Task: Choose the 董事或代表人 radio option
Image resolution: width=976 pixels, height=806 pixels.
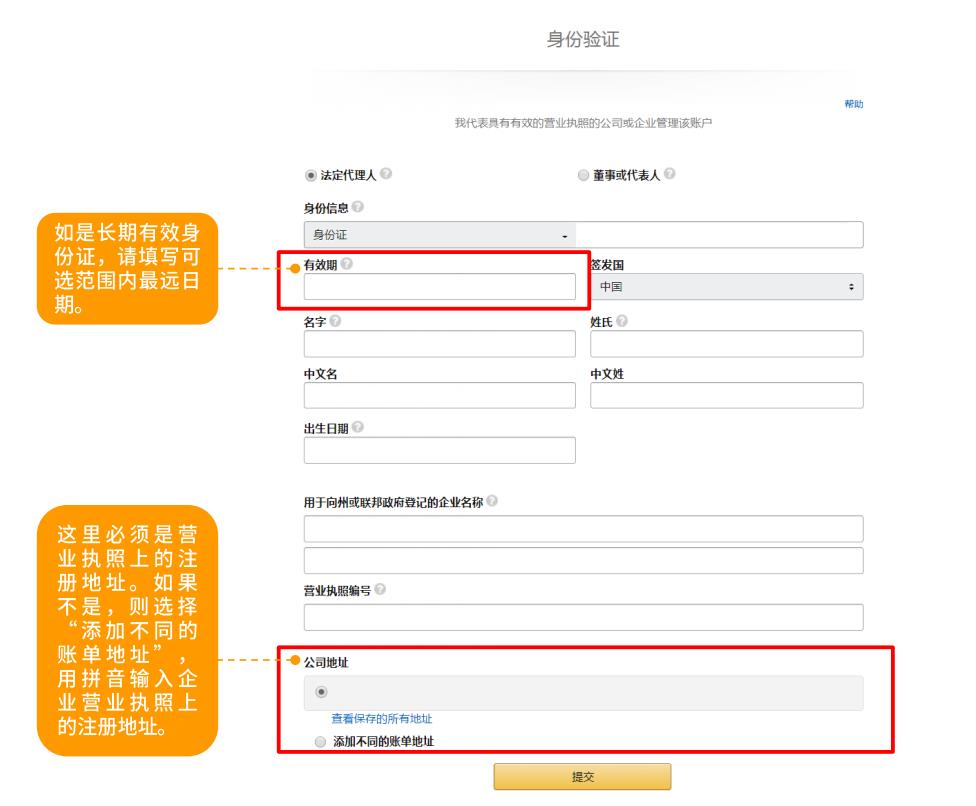Action: tap(584, 177)
